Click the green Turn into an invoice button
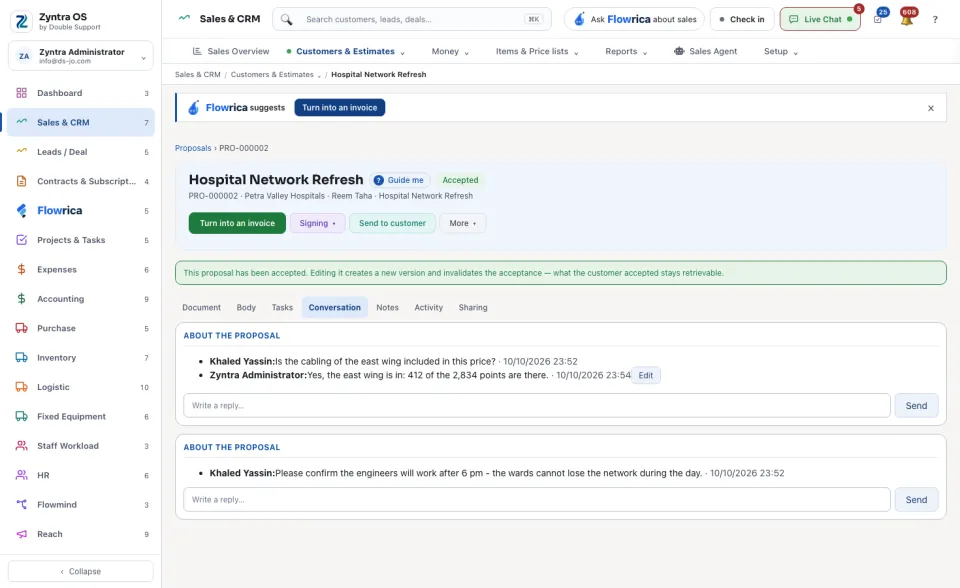This screenshot has height=588, width=960. pyautogui.click(x=237, y=223)
